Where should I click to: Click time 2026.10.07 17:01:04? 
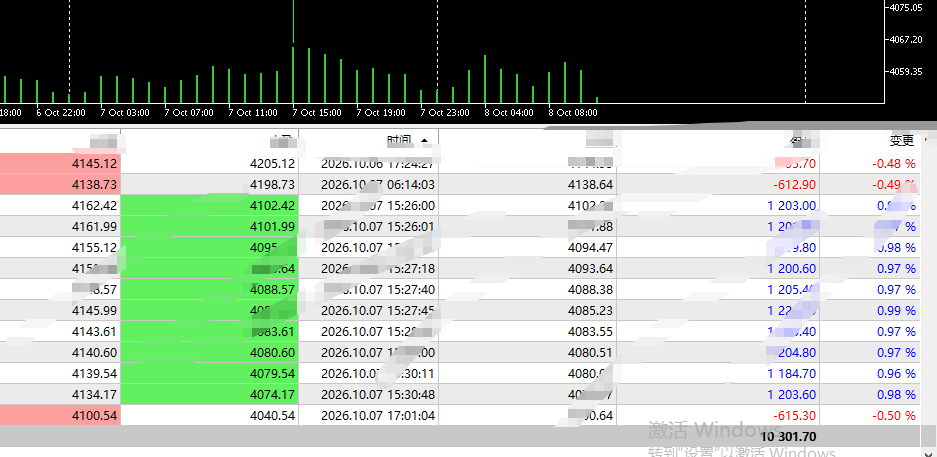click(378, 415)
